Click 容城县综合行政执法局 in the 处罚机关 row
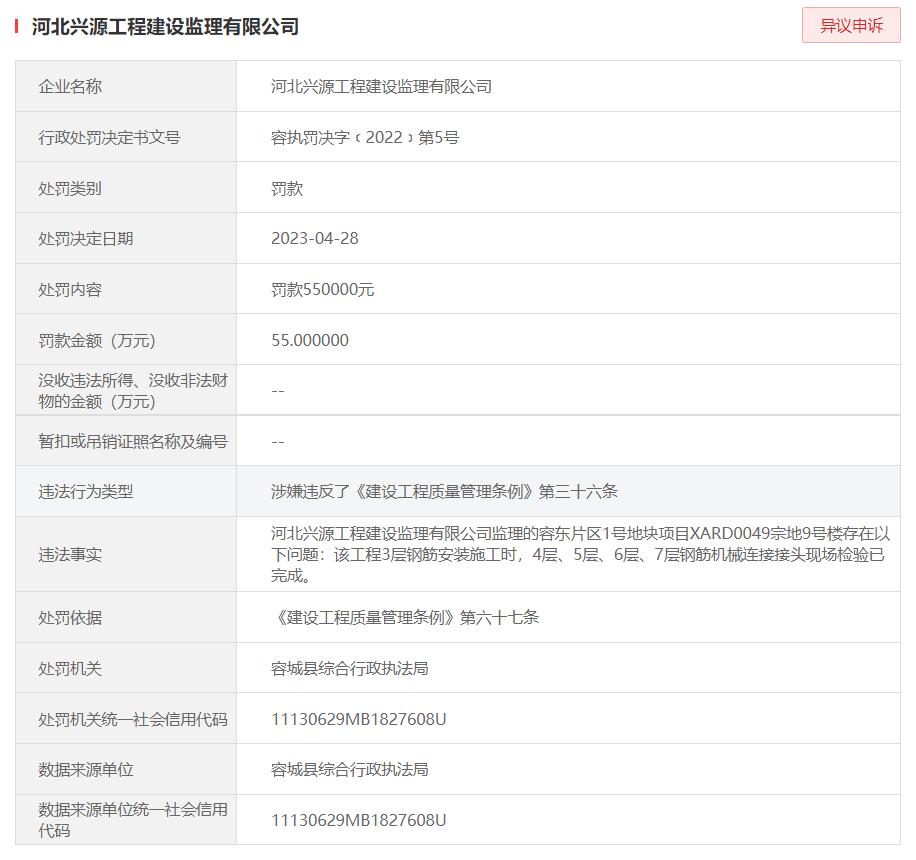The width and height of the screenshot is (916, 860). tap(349, 668)
